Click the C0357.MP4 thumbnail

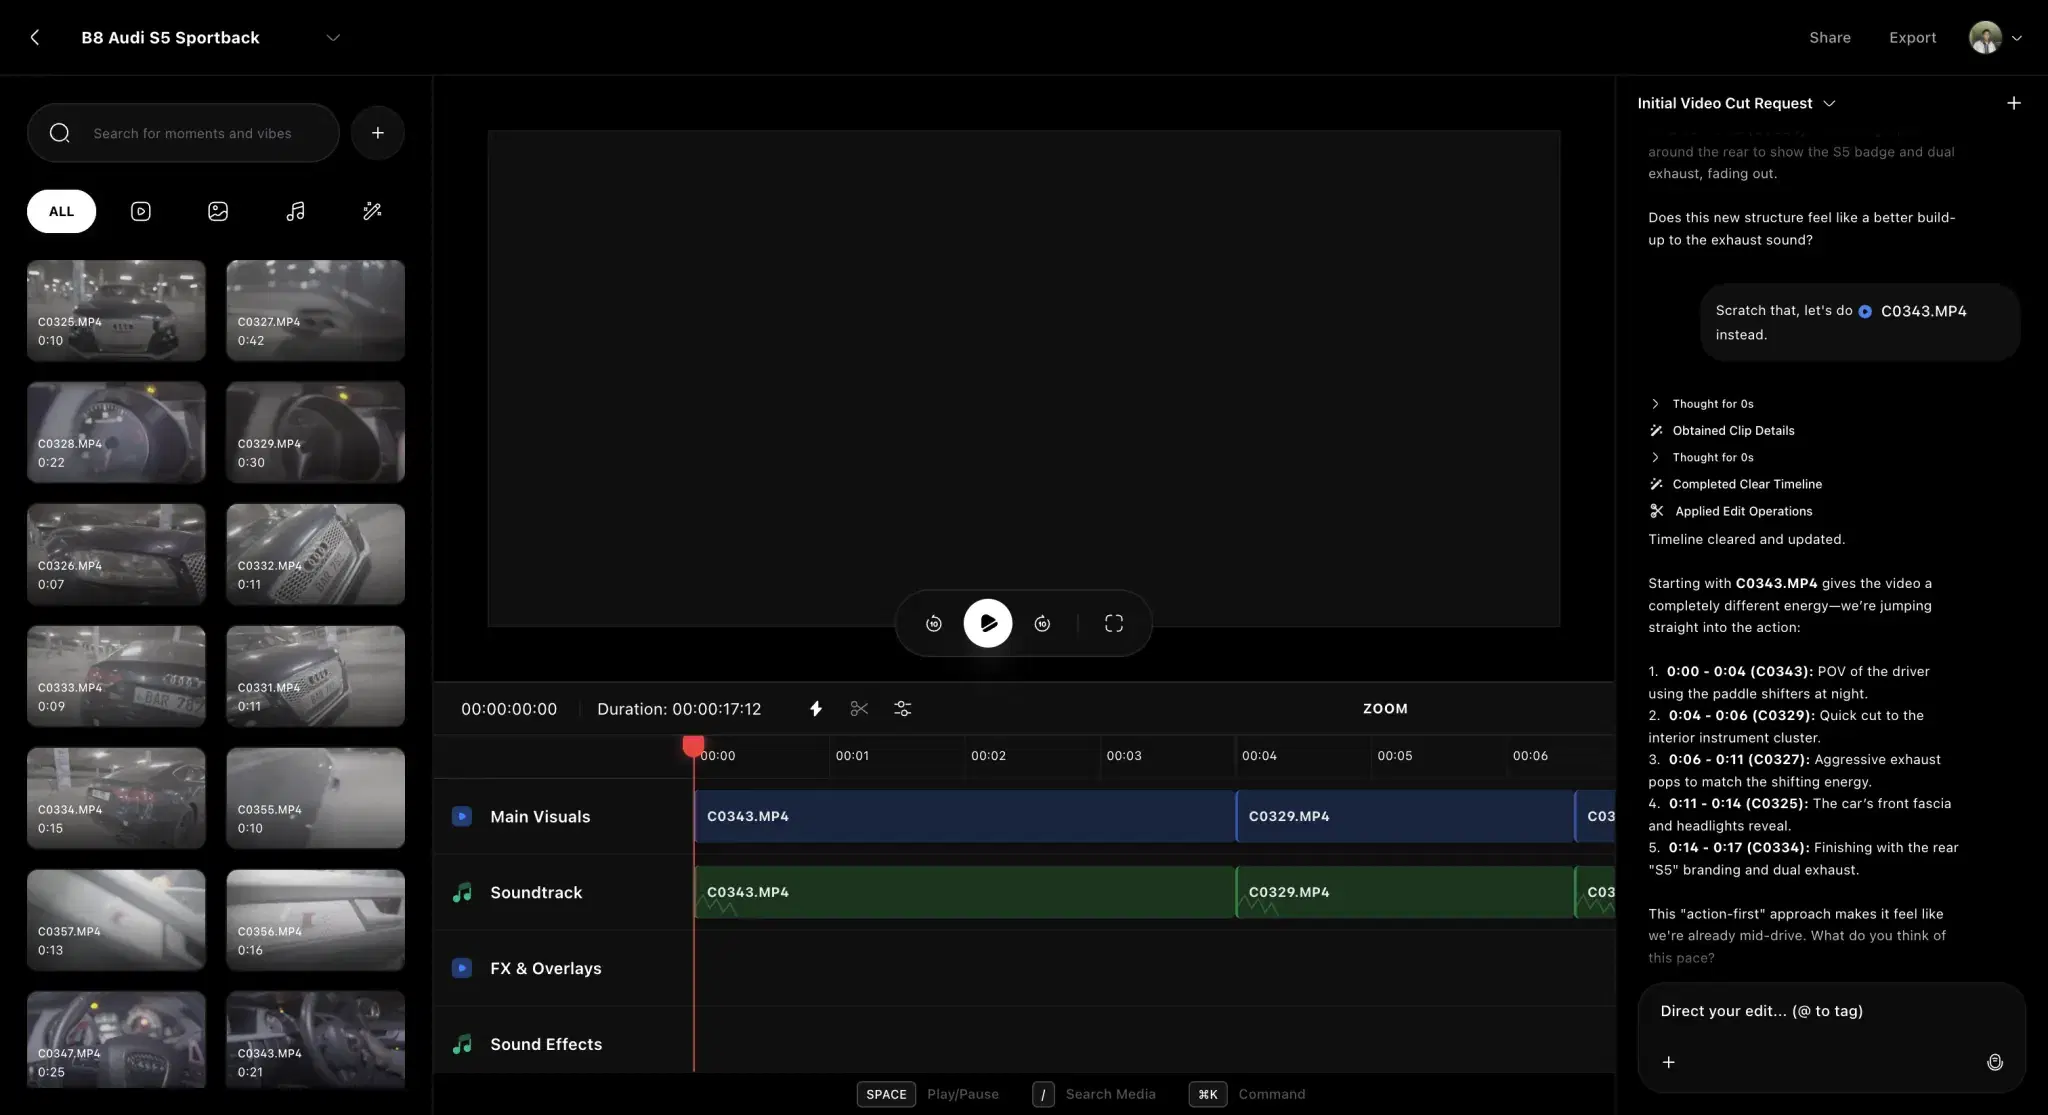pos(116,920)
